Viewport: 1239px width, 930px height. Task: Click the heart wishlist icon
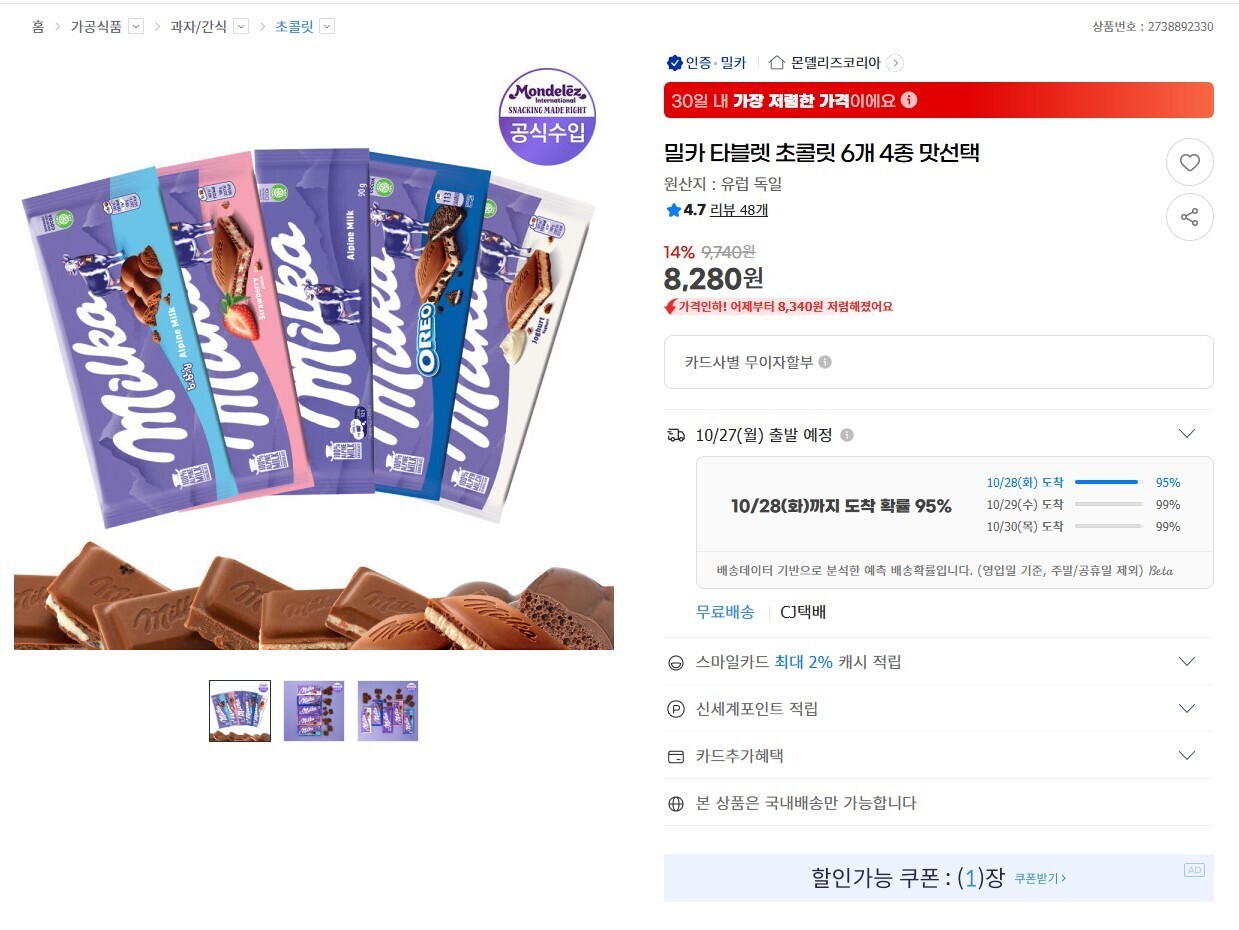coord(1189,163)
